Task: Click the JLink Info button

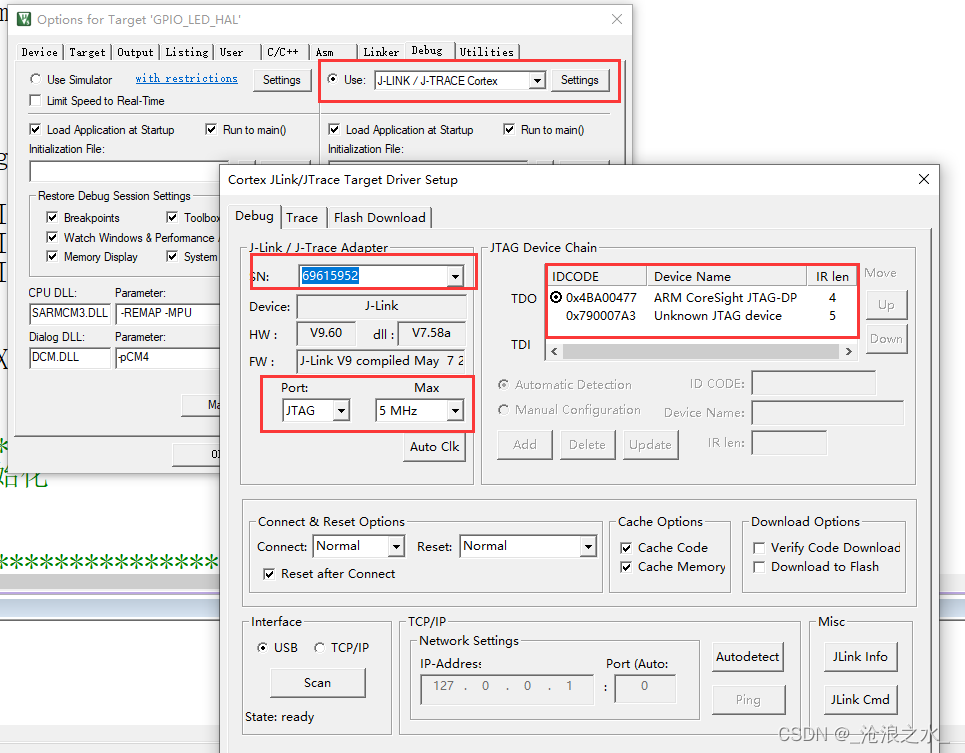Action: (x=860, y=657)
